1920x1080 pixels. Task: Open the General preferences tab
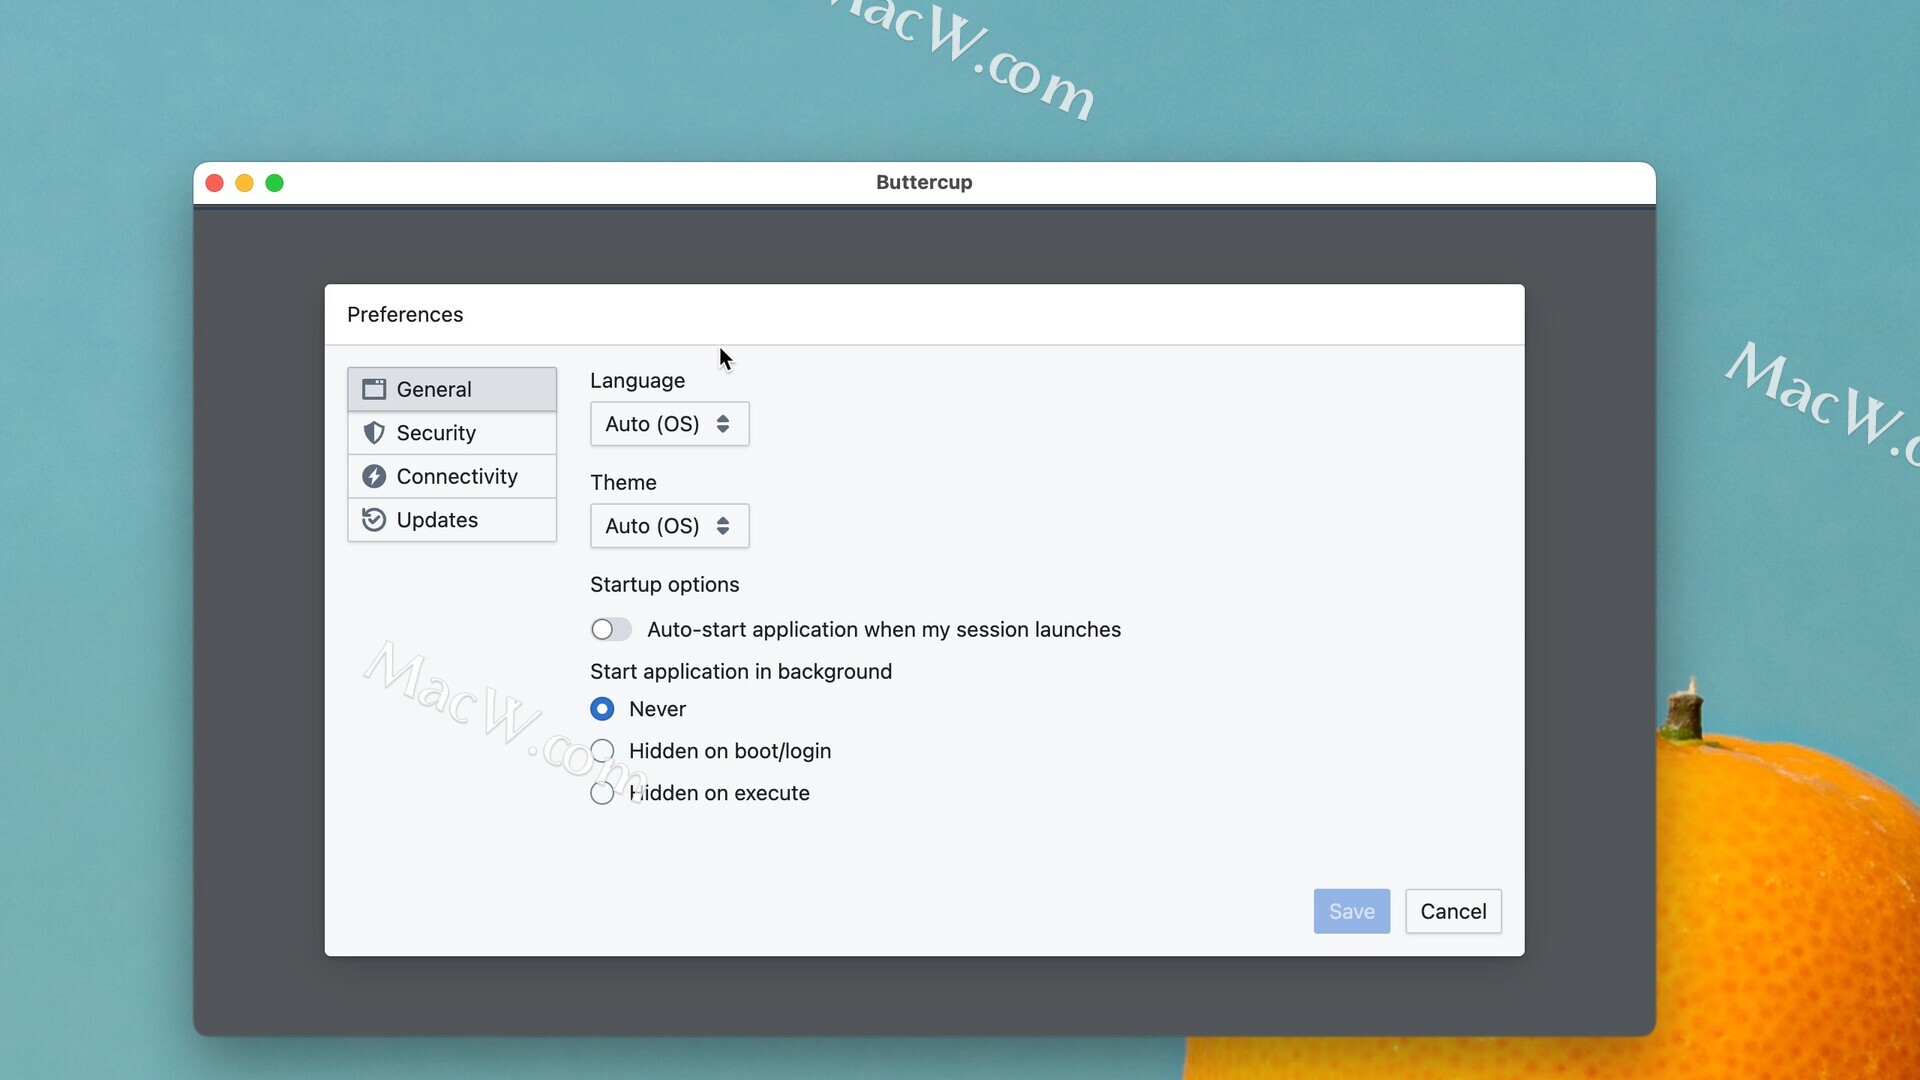click(x=452, y=389)
